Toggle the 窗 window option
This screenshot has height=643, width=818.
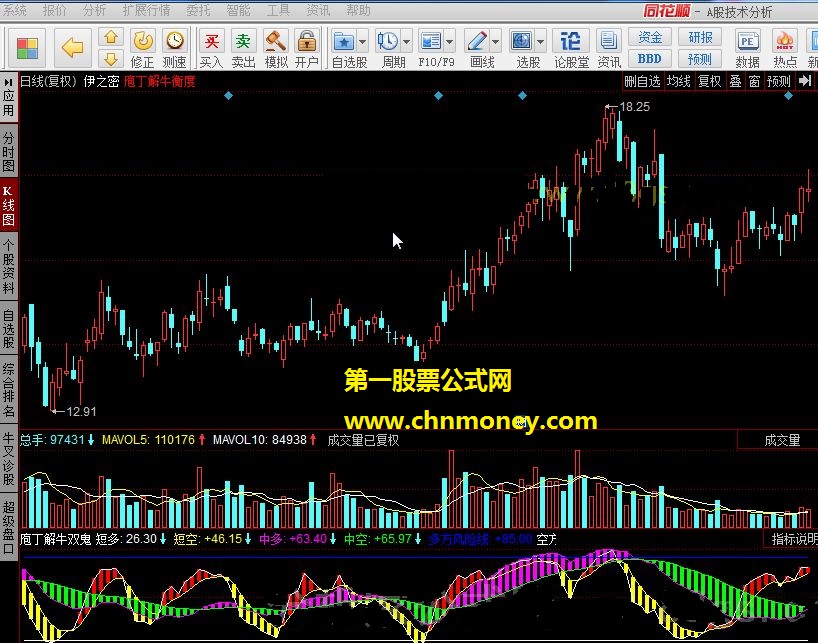click(754, 81)
